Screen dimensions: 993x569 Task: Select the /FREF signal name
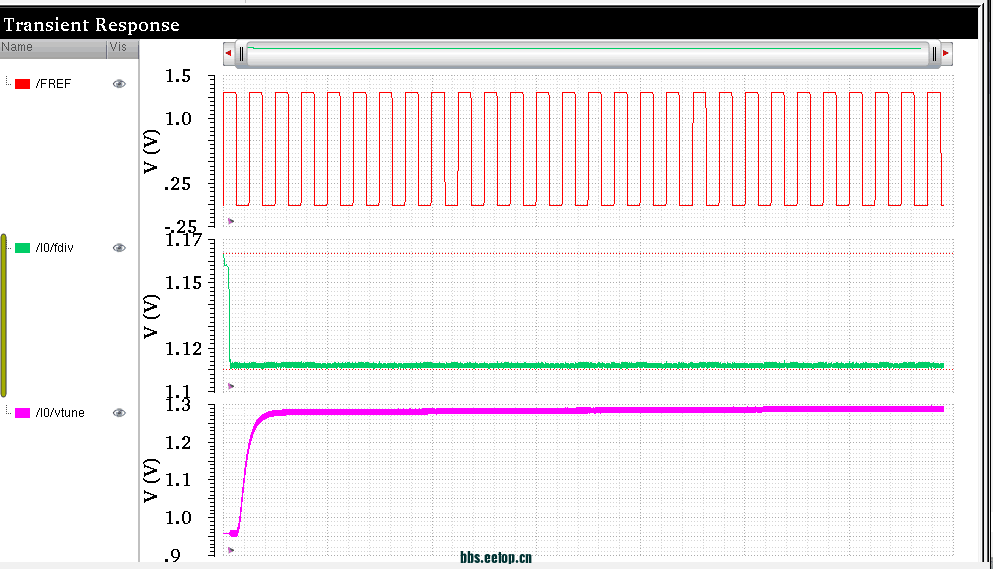point(53,84)
